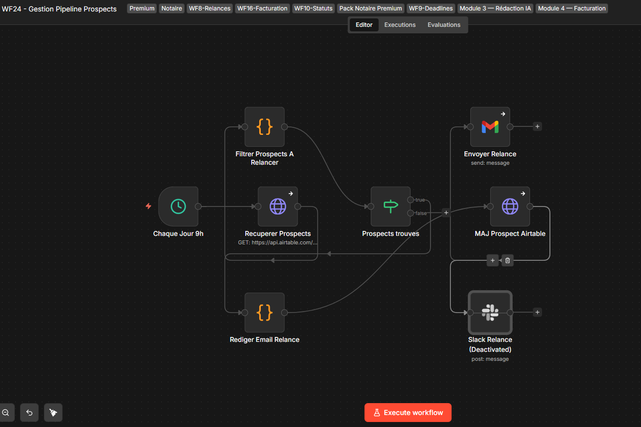Delete the Airtable-to-Slack connection with trash icon
Screen dimensions: 641x427
507,260
